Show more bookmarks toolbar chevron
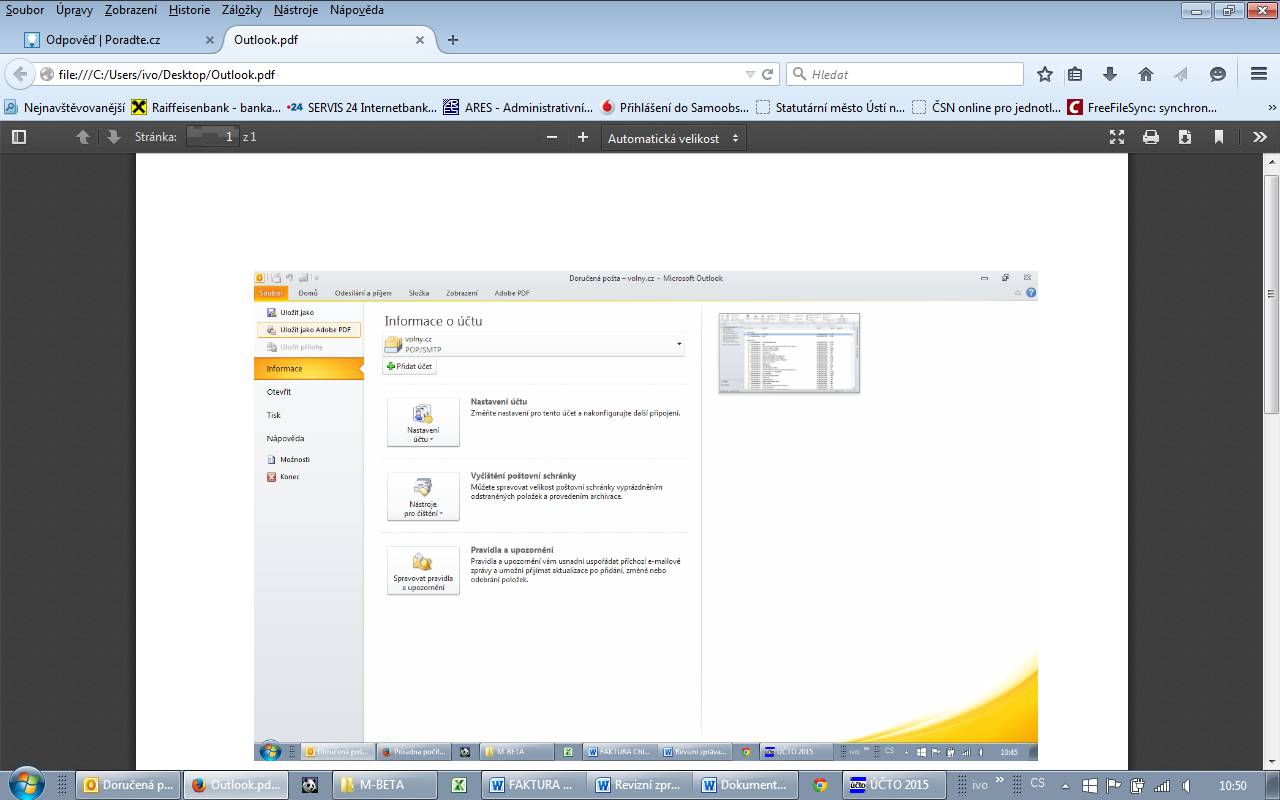Screen dimensions: 1280x800 [x=1272, y=107]
